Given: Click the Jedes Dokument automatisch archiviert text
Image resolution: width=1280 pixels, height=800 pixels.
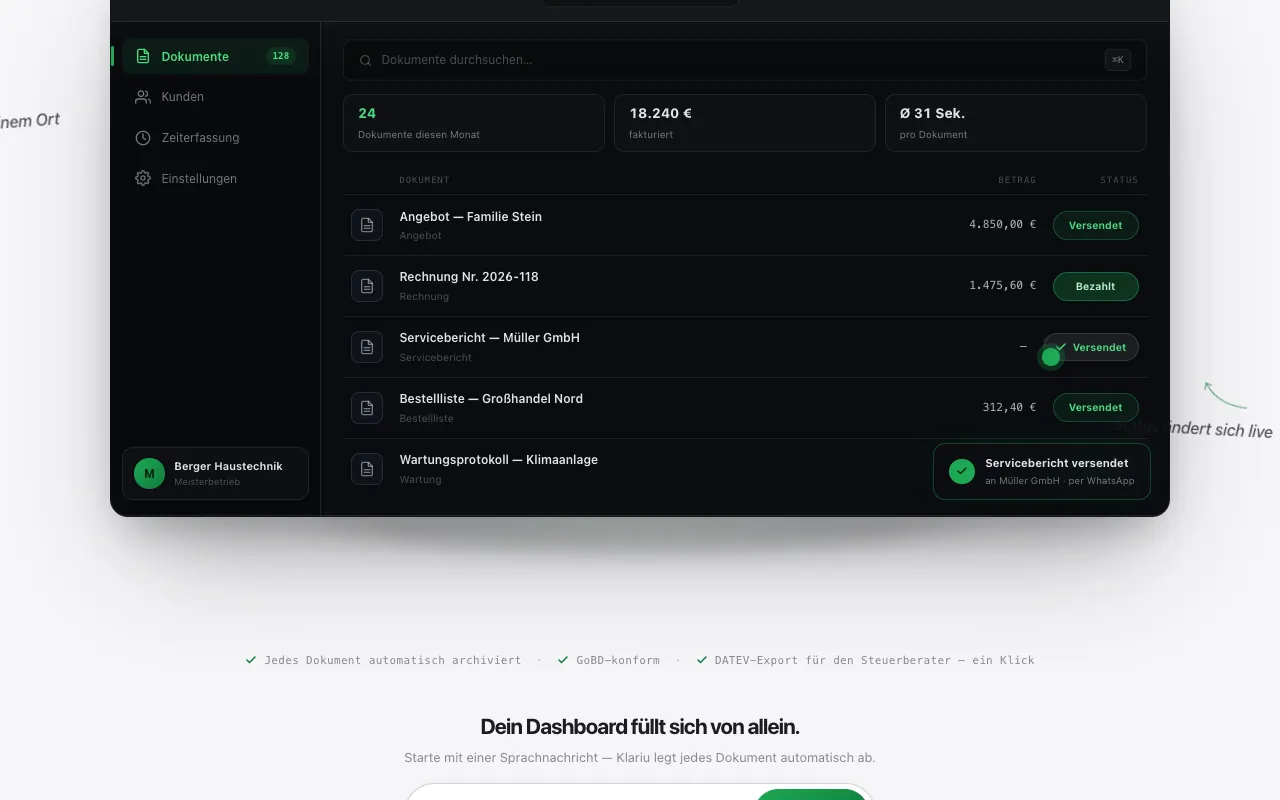Looking at the screenshot, I should coord(392,661).
